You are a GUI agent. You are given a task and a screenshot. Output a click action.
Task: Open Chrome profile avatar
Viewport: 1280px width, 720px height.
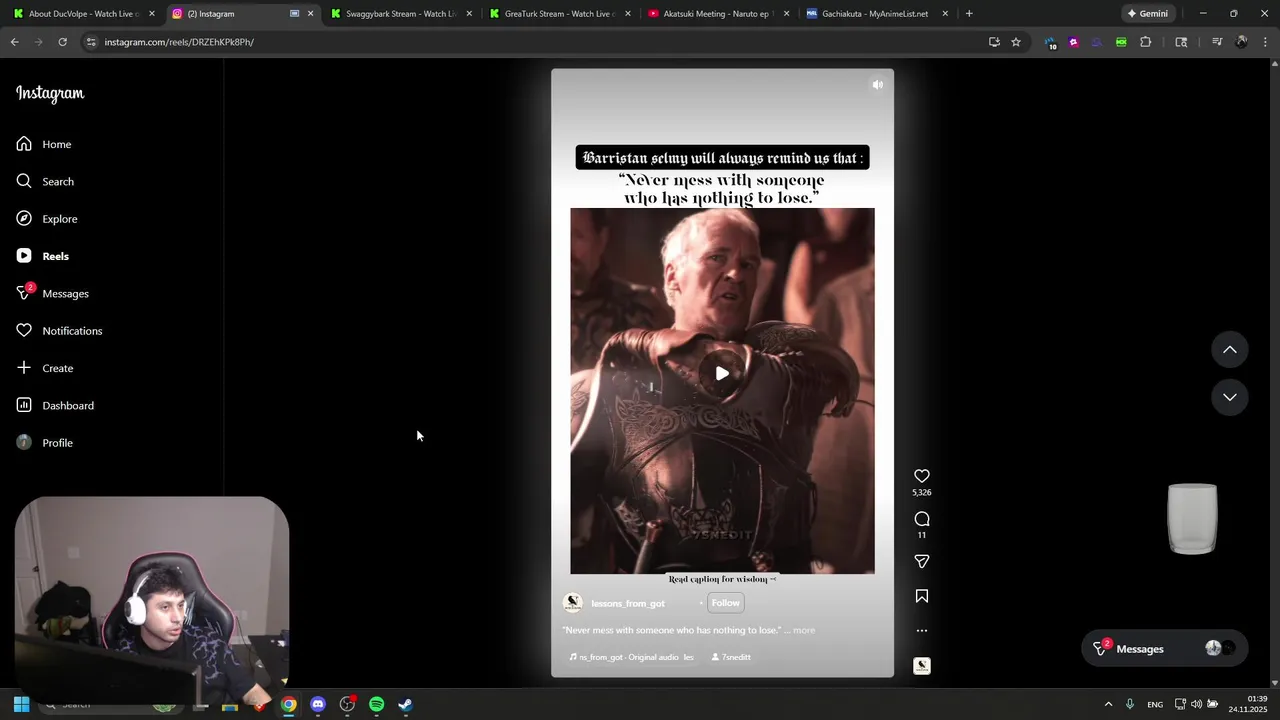point(1241,42)
